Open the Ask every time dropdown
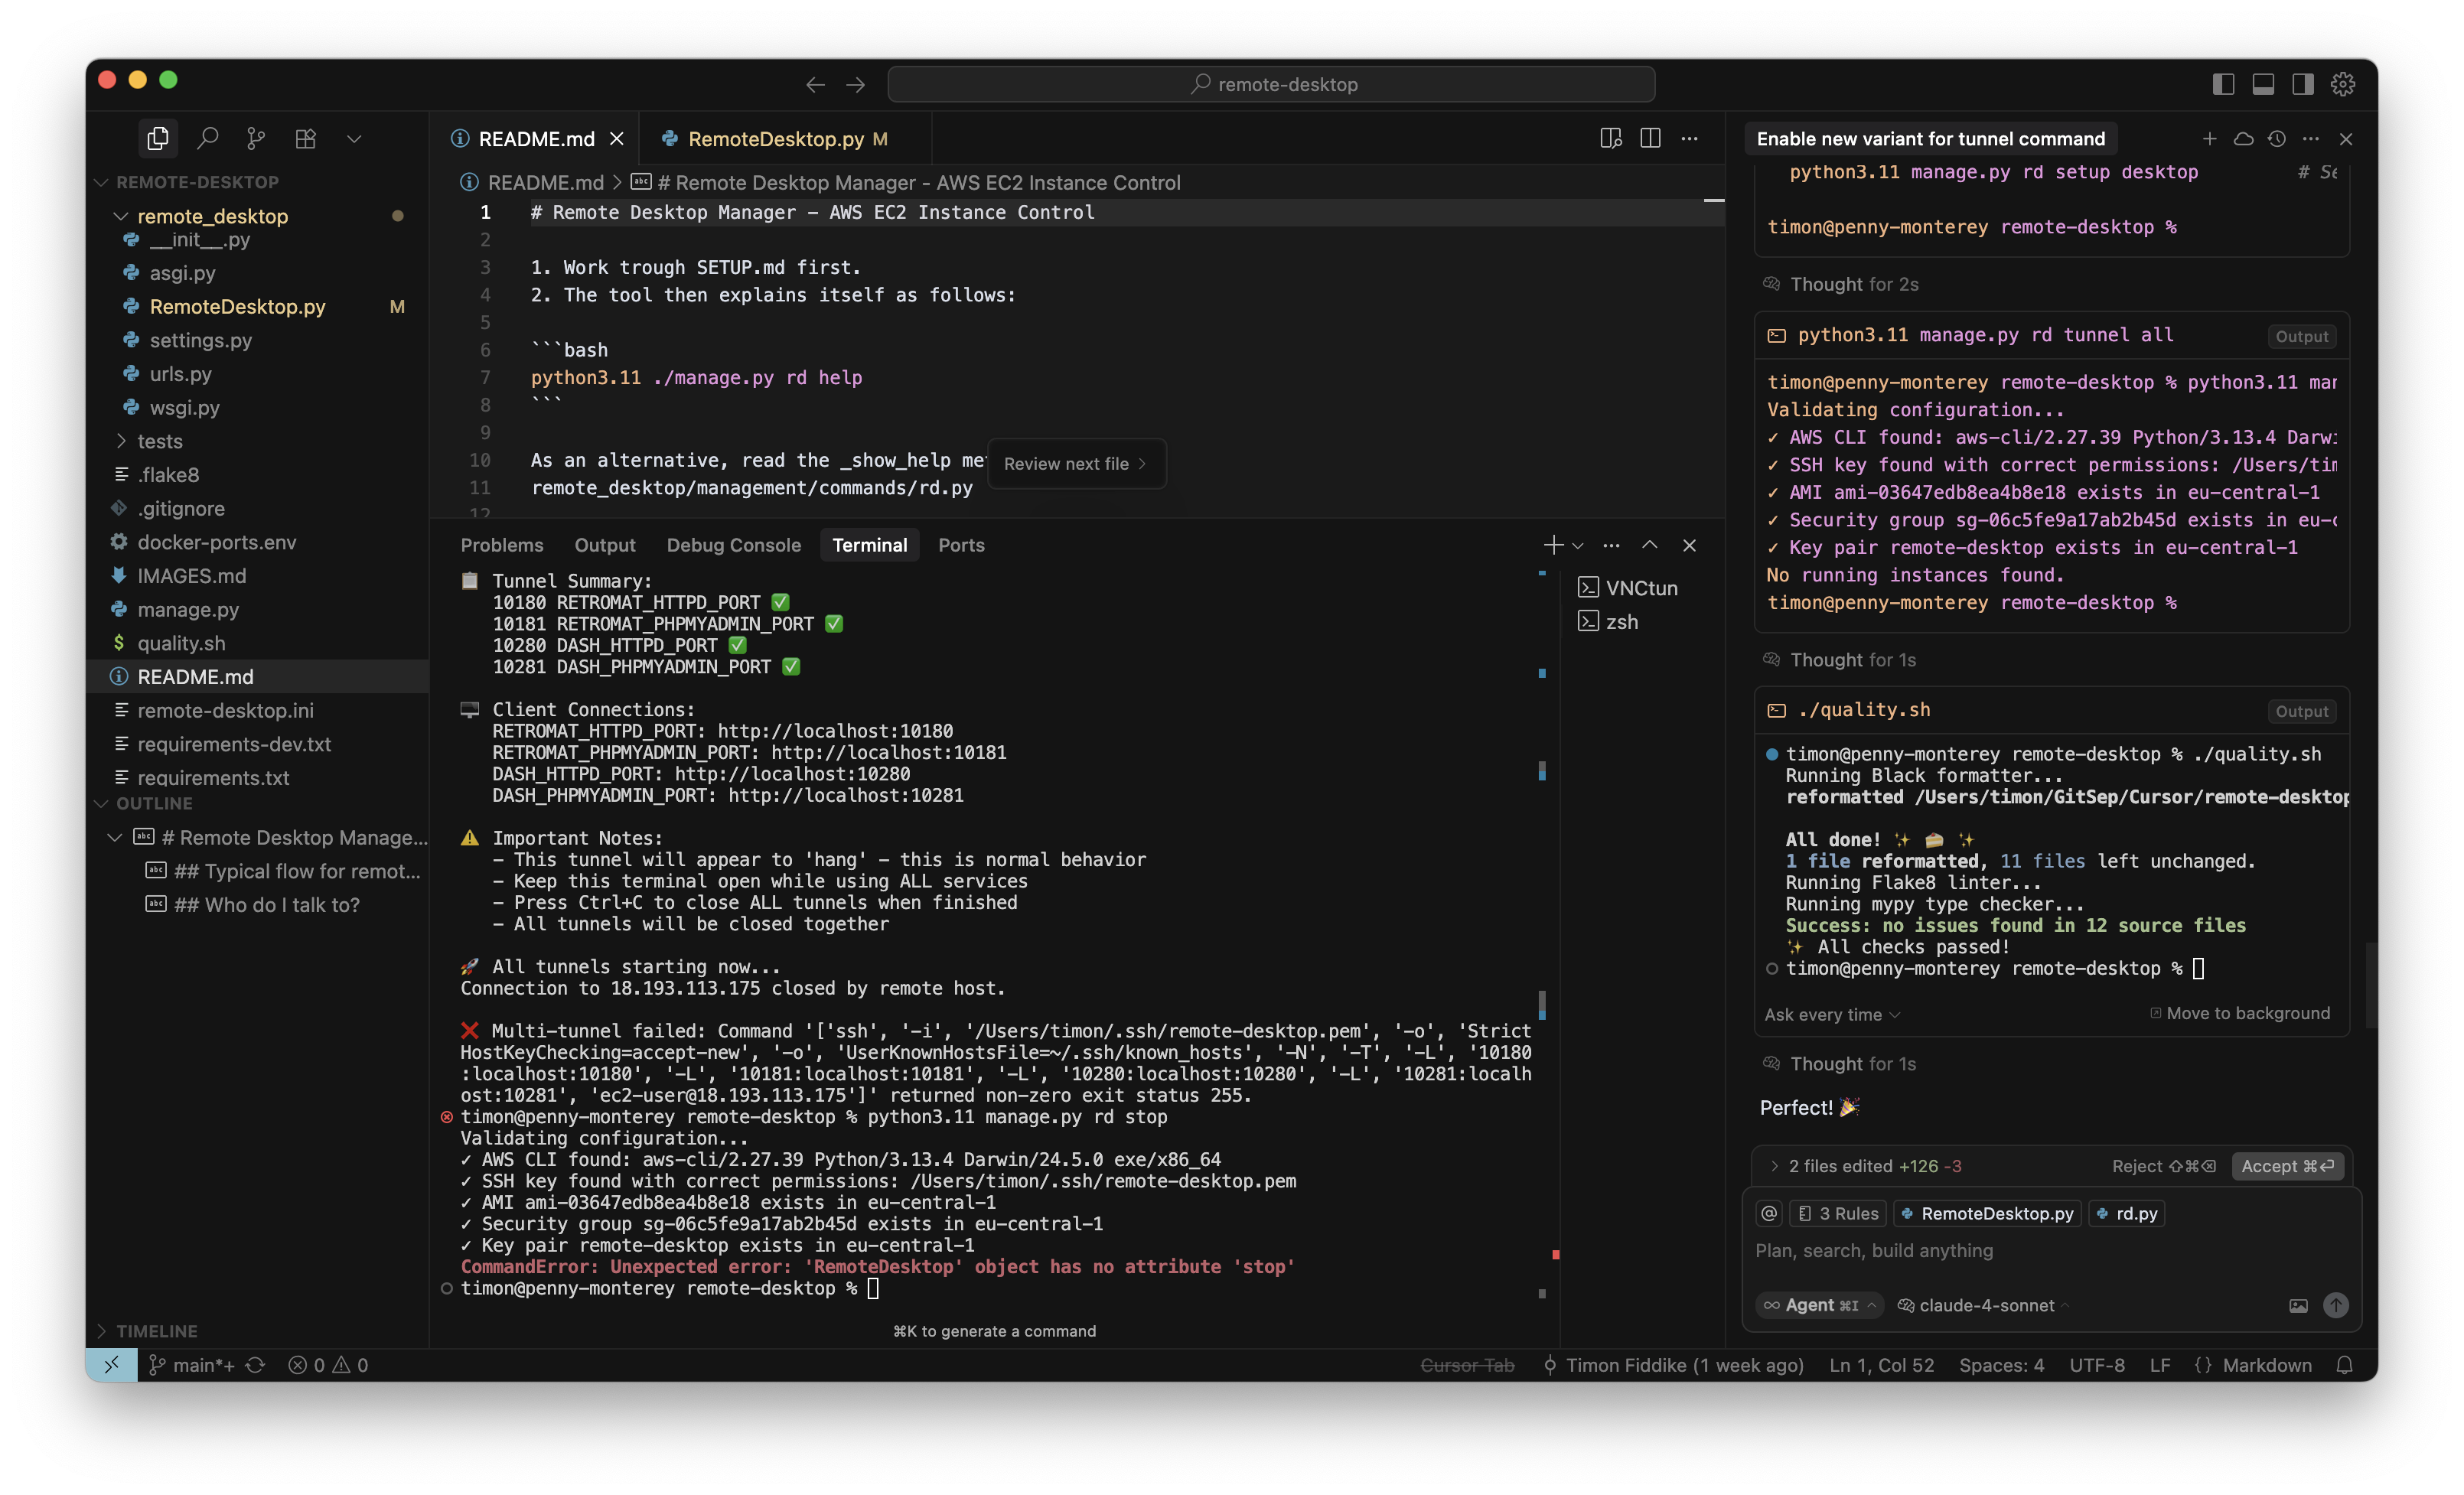2464x1495 pixels. point(1832,1014)
